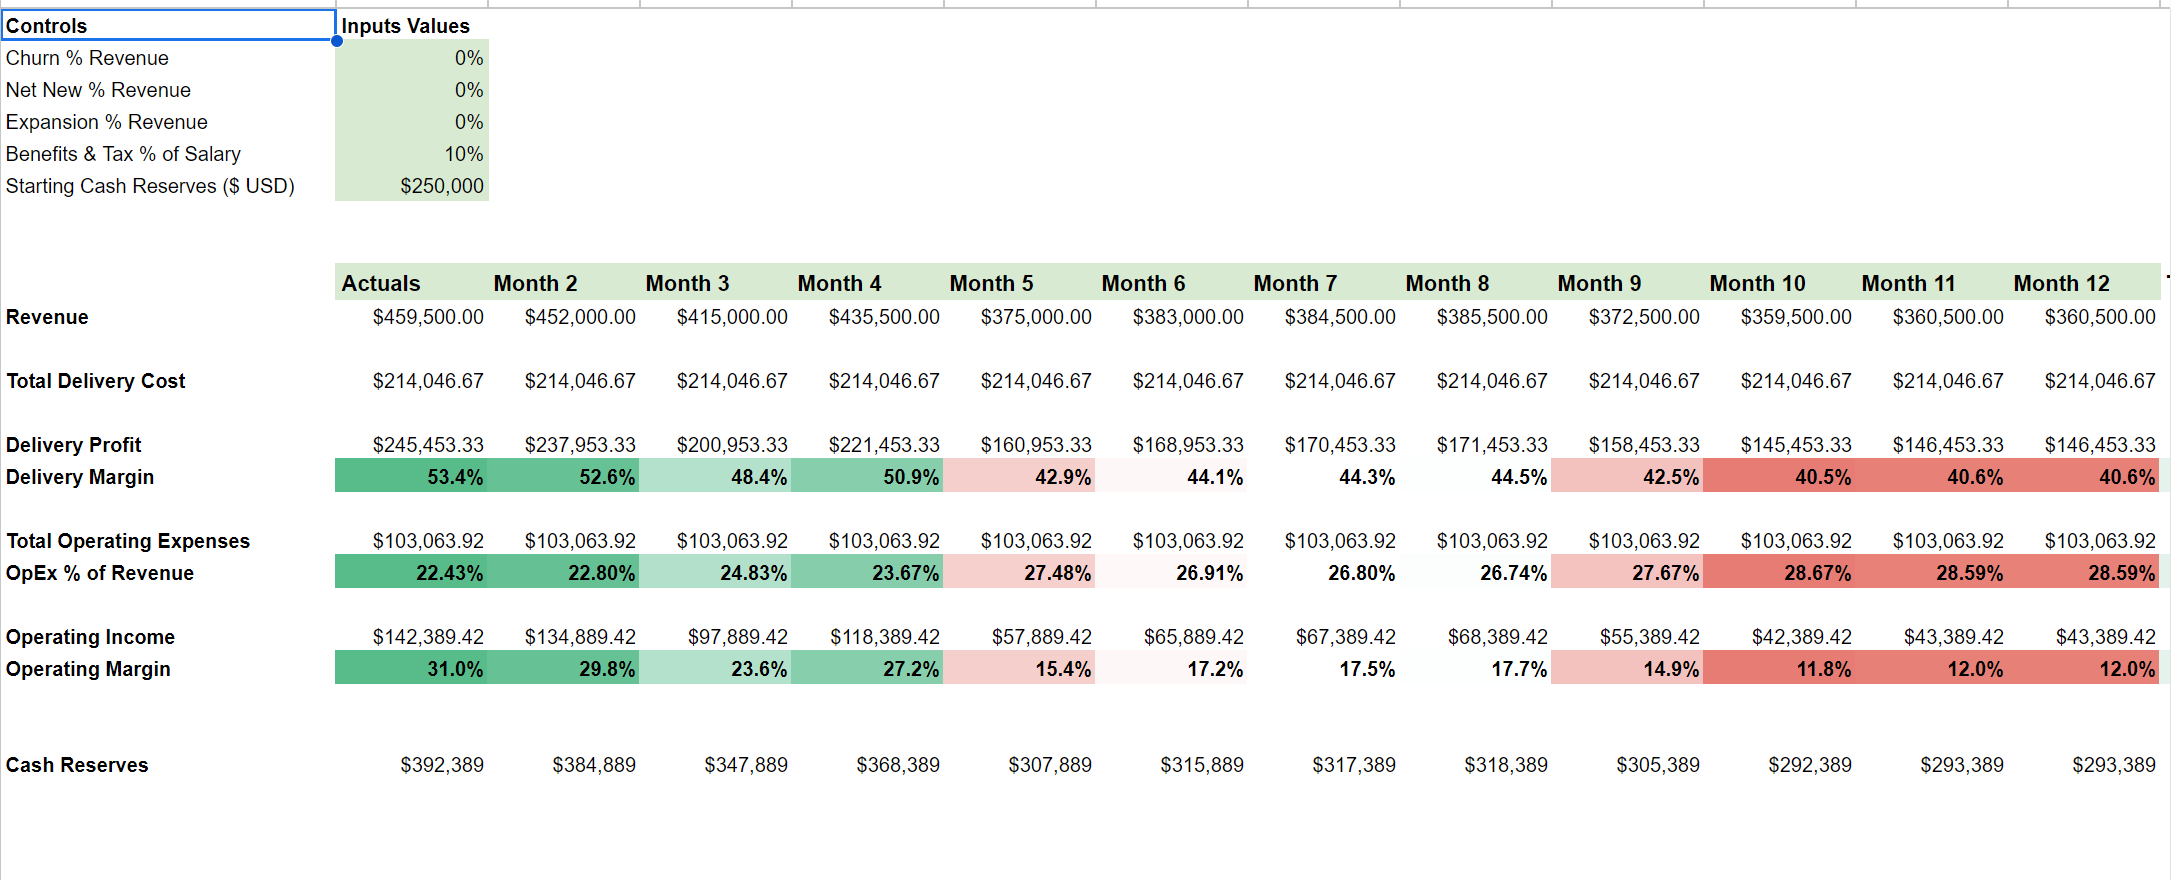Select the 31.0% operating margin cell
This screenshot has height=880, width=2171.
(x=412, y=669)
